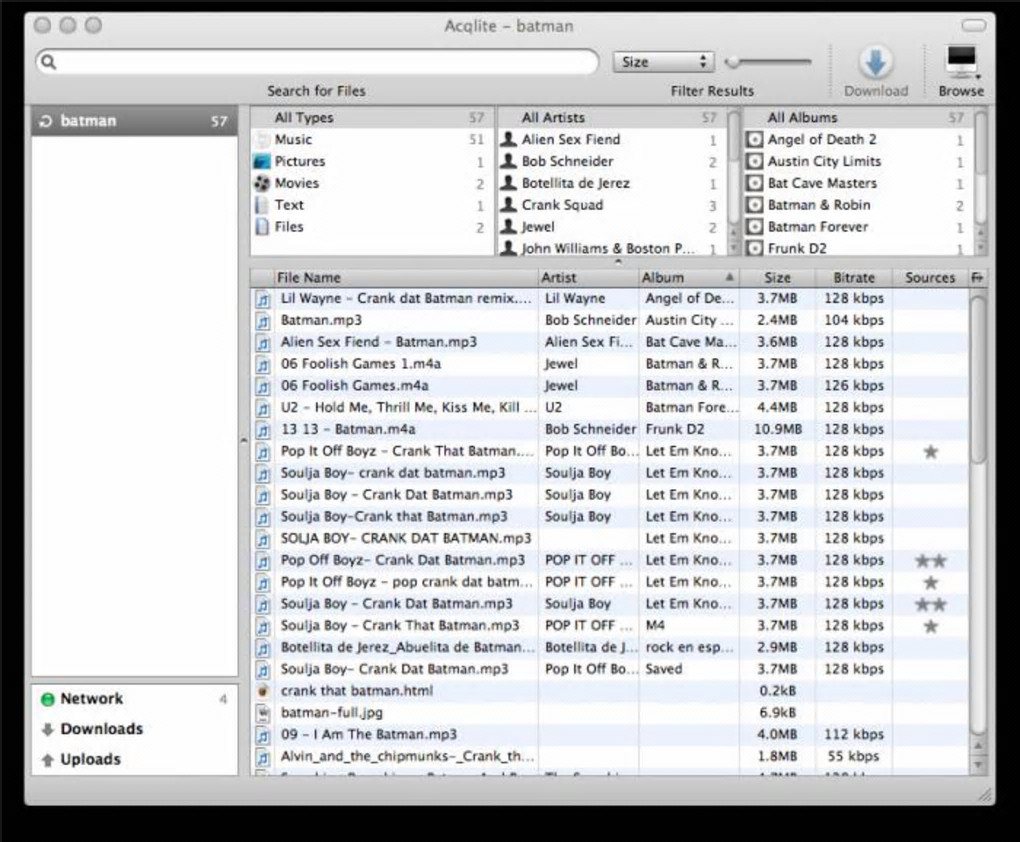Image resolution: width=1020 pixels, height=842 pixels.
Task: Collapse the filter panes using the top divider arrow
Action: pyautogui.click(x=617, y=261)
